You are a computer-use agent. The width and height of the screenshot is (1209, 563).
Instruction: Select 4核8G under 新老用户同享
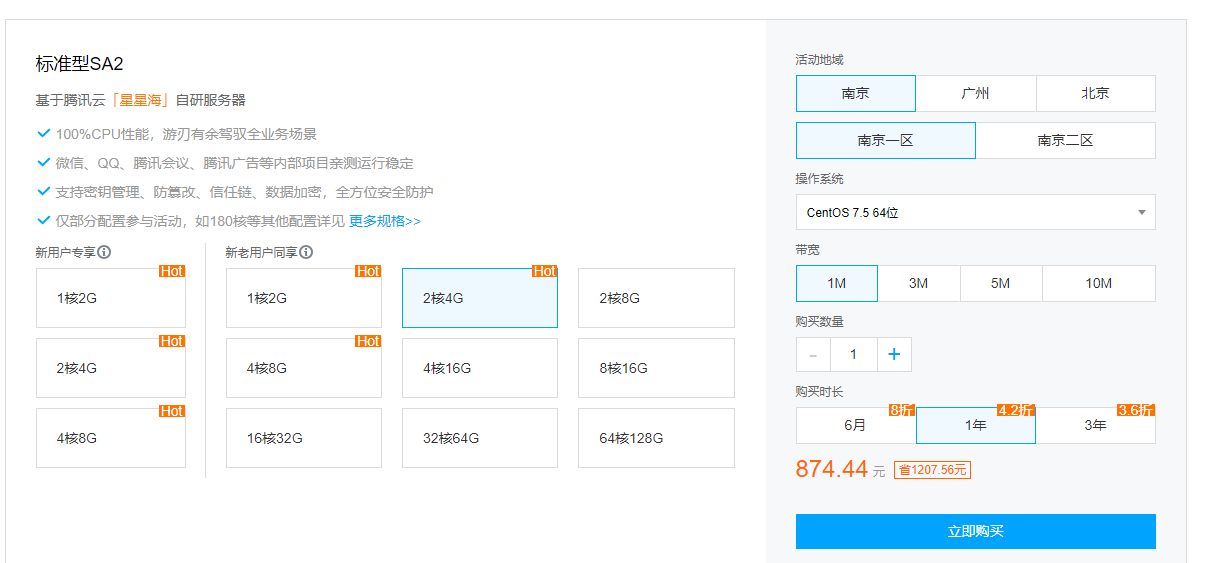point(304,368)
